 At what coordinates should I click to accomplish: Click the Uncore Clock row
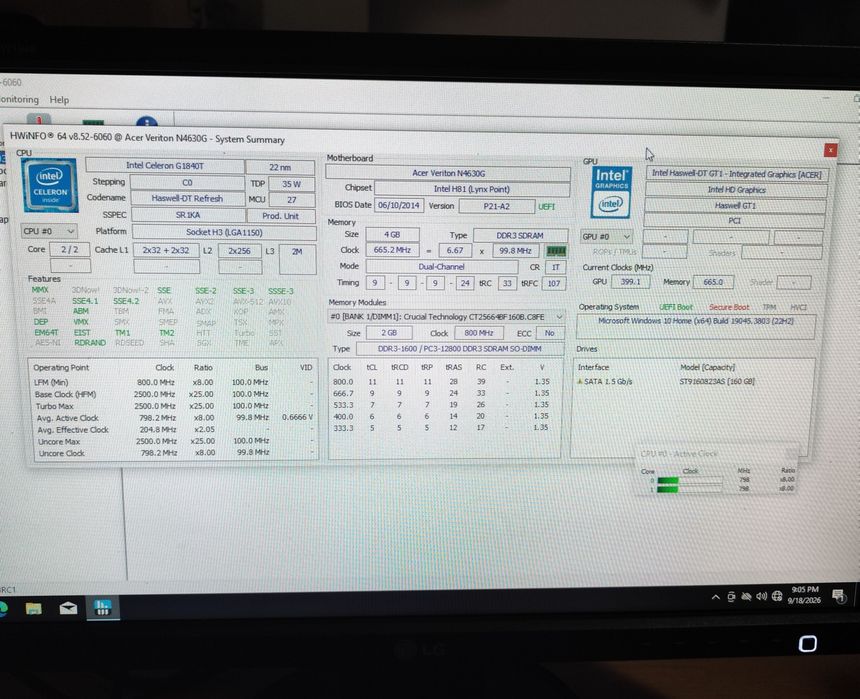coord(173,453)
